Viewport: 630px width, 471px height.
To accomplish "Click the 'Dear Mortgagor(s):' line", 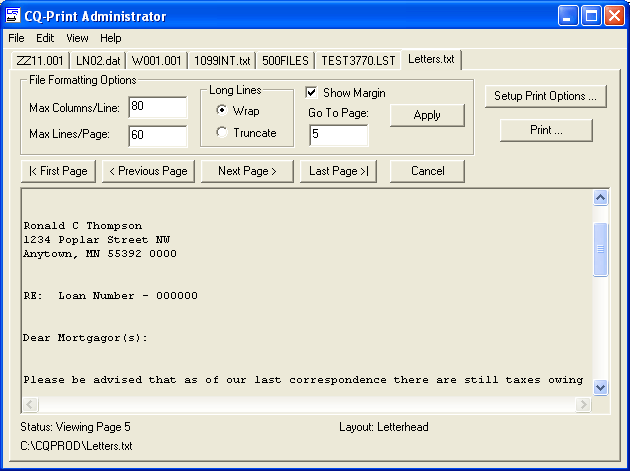I will [x=86, y=338].
